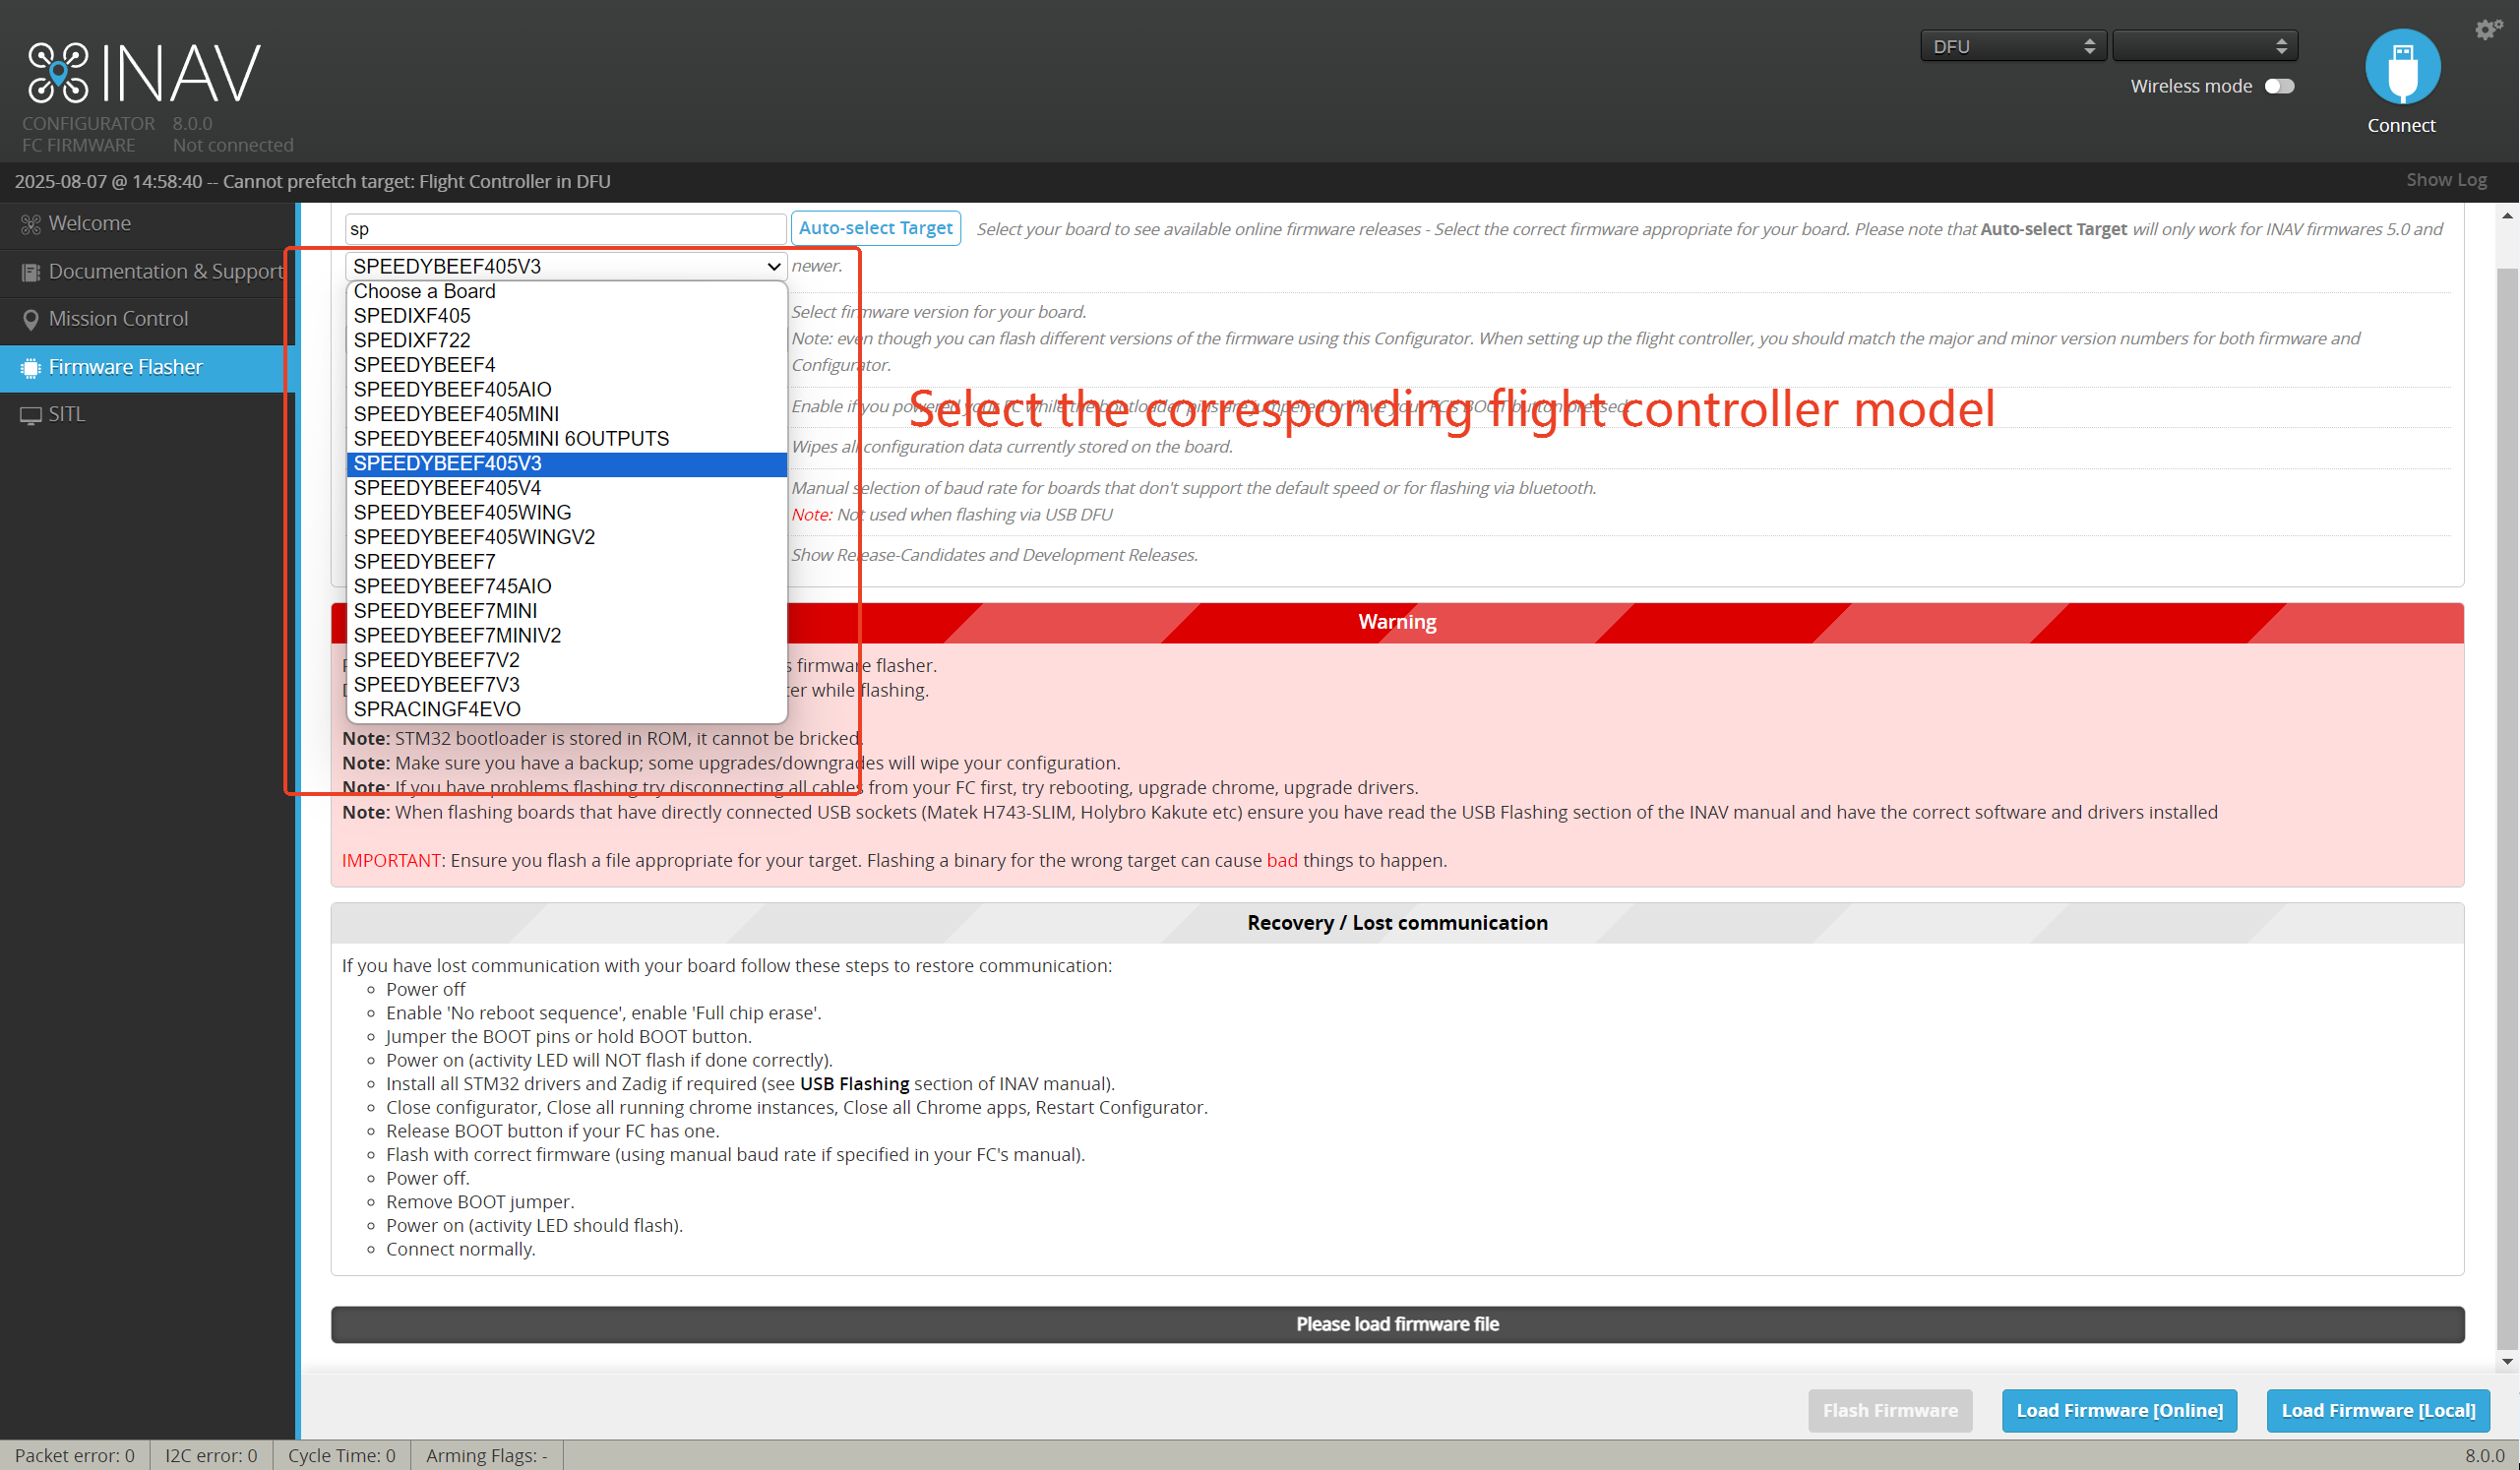Click the USB Connect icon
The height and width of the screenshot is (1470, 2520).
pyautogui.click(x=2402, y=67)
